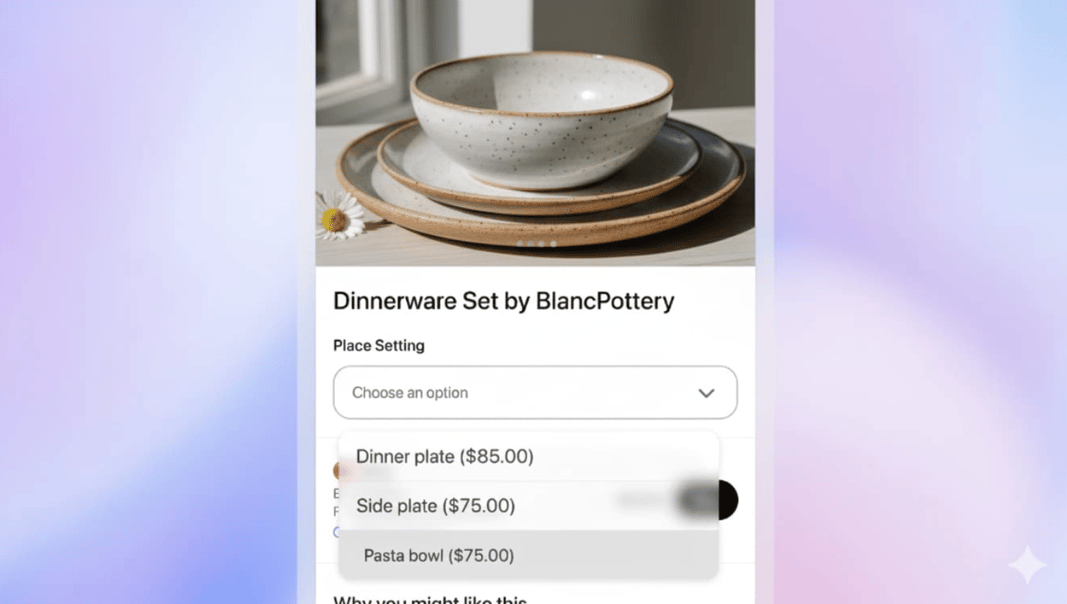This screenshot has height=604, width=1067.
Task: Open the dinnerware product photo
Action: [535, 133]
